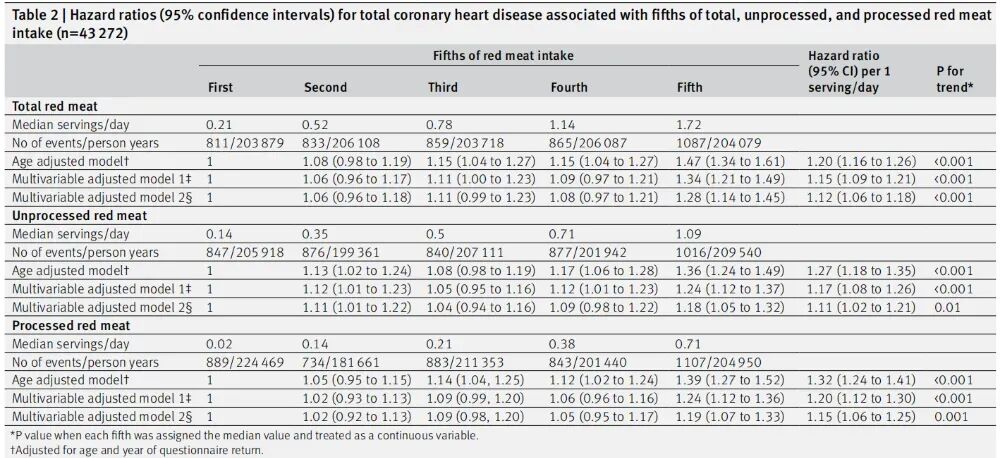Click the 'Fifths of red meat intake' header
Image resolution: width=1000 pixels, height=458 pixels.
pyautogui.click(x=503, y=55)
